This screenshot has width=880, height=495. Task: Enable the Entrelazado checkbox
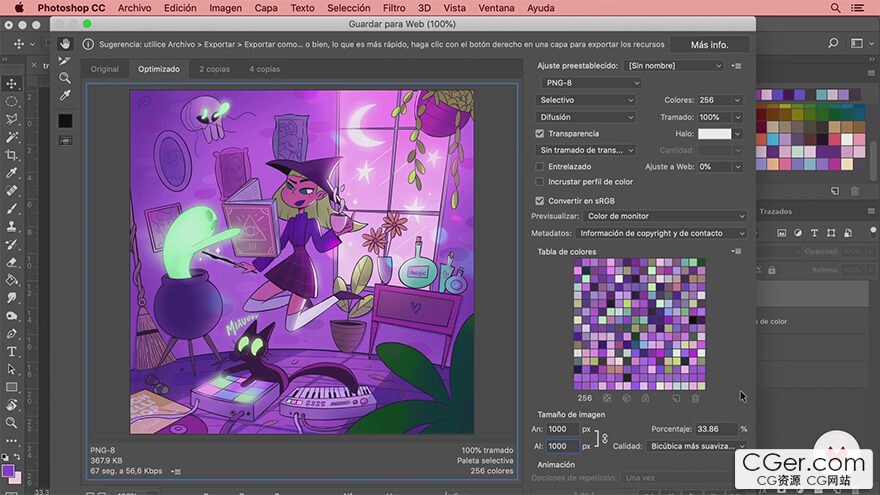[x=540, y=166]
